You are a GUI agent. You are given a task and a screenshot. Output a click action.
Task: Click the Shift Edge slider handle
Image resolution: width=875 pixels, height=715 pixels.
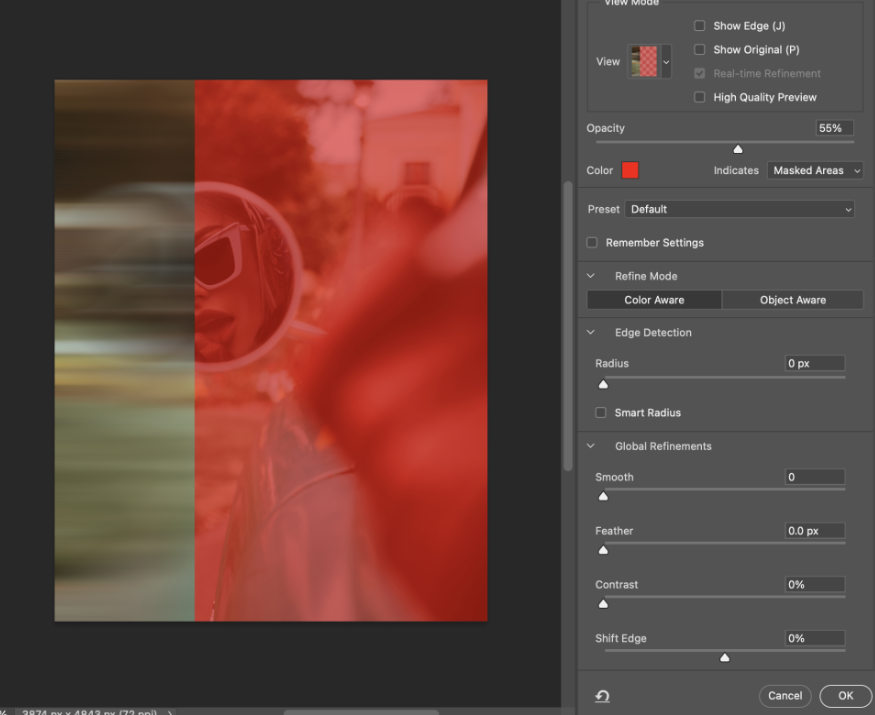coord(724,658)
